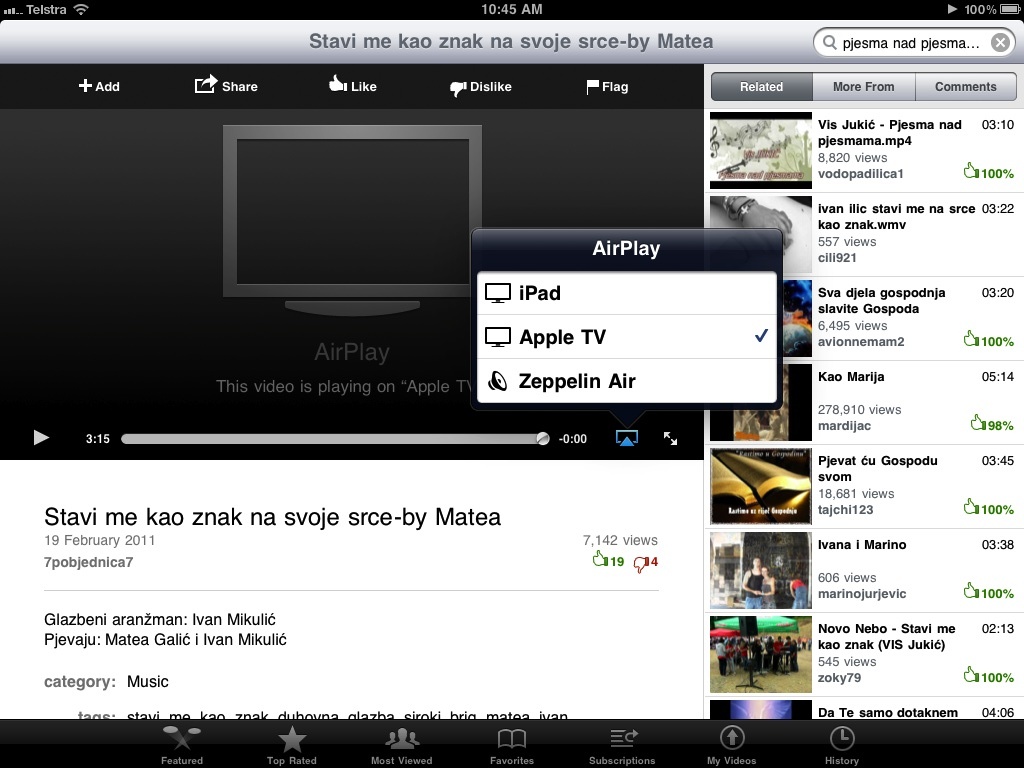The height and width of the screenshot is (768, 1024).
Task: Flag this video
Action: click(x=607, y=87)
